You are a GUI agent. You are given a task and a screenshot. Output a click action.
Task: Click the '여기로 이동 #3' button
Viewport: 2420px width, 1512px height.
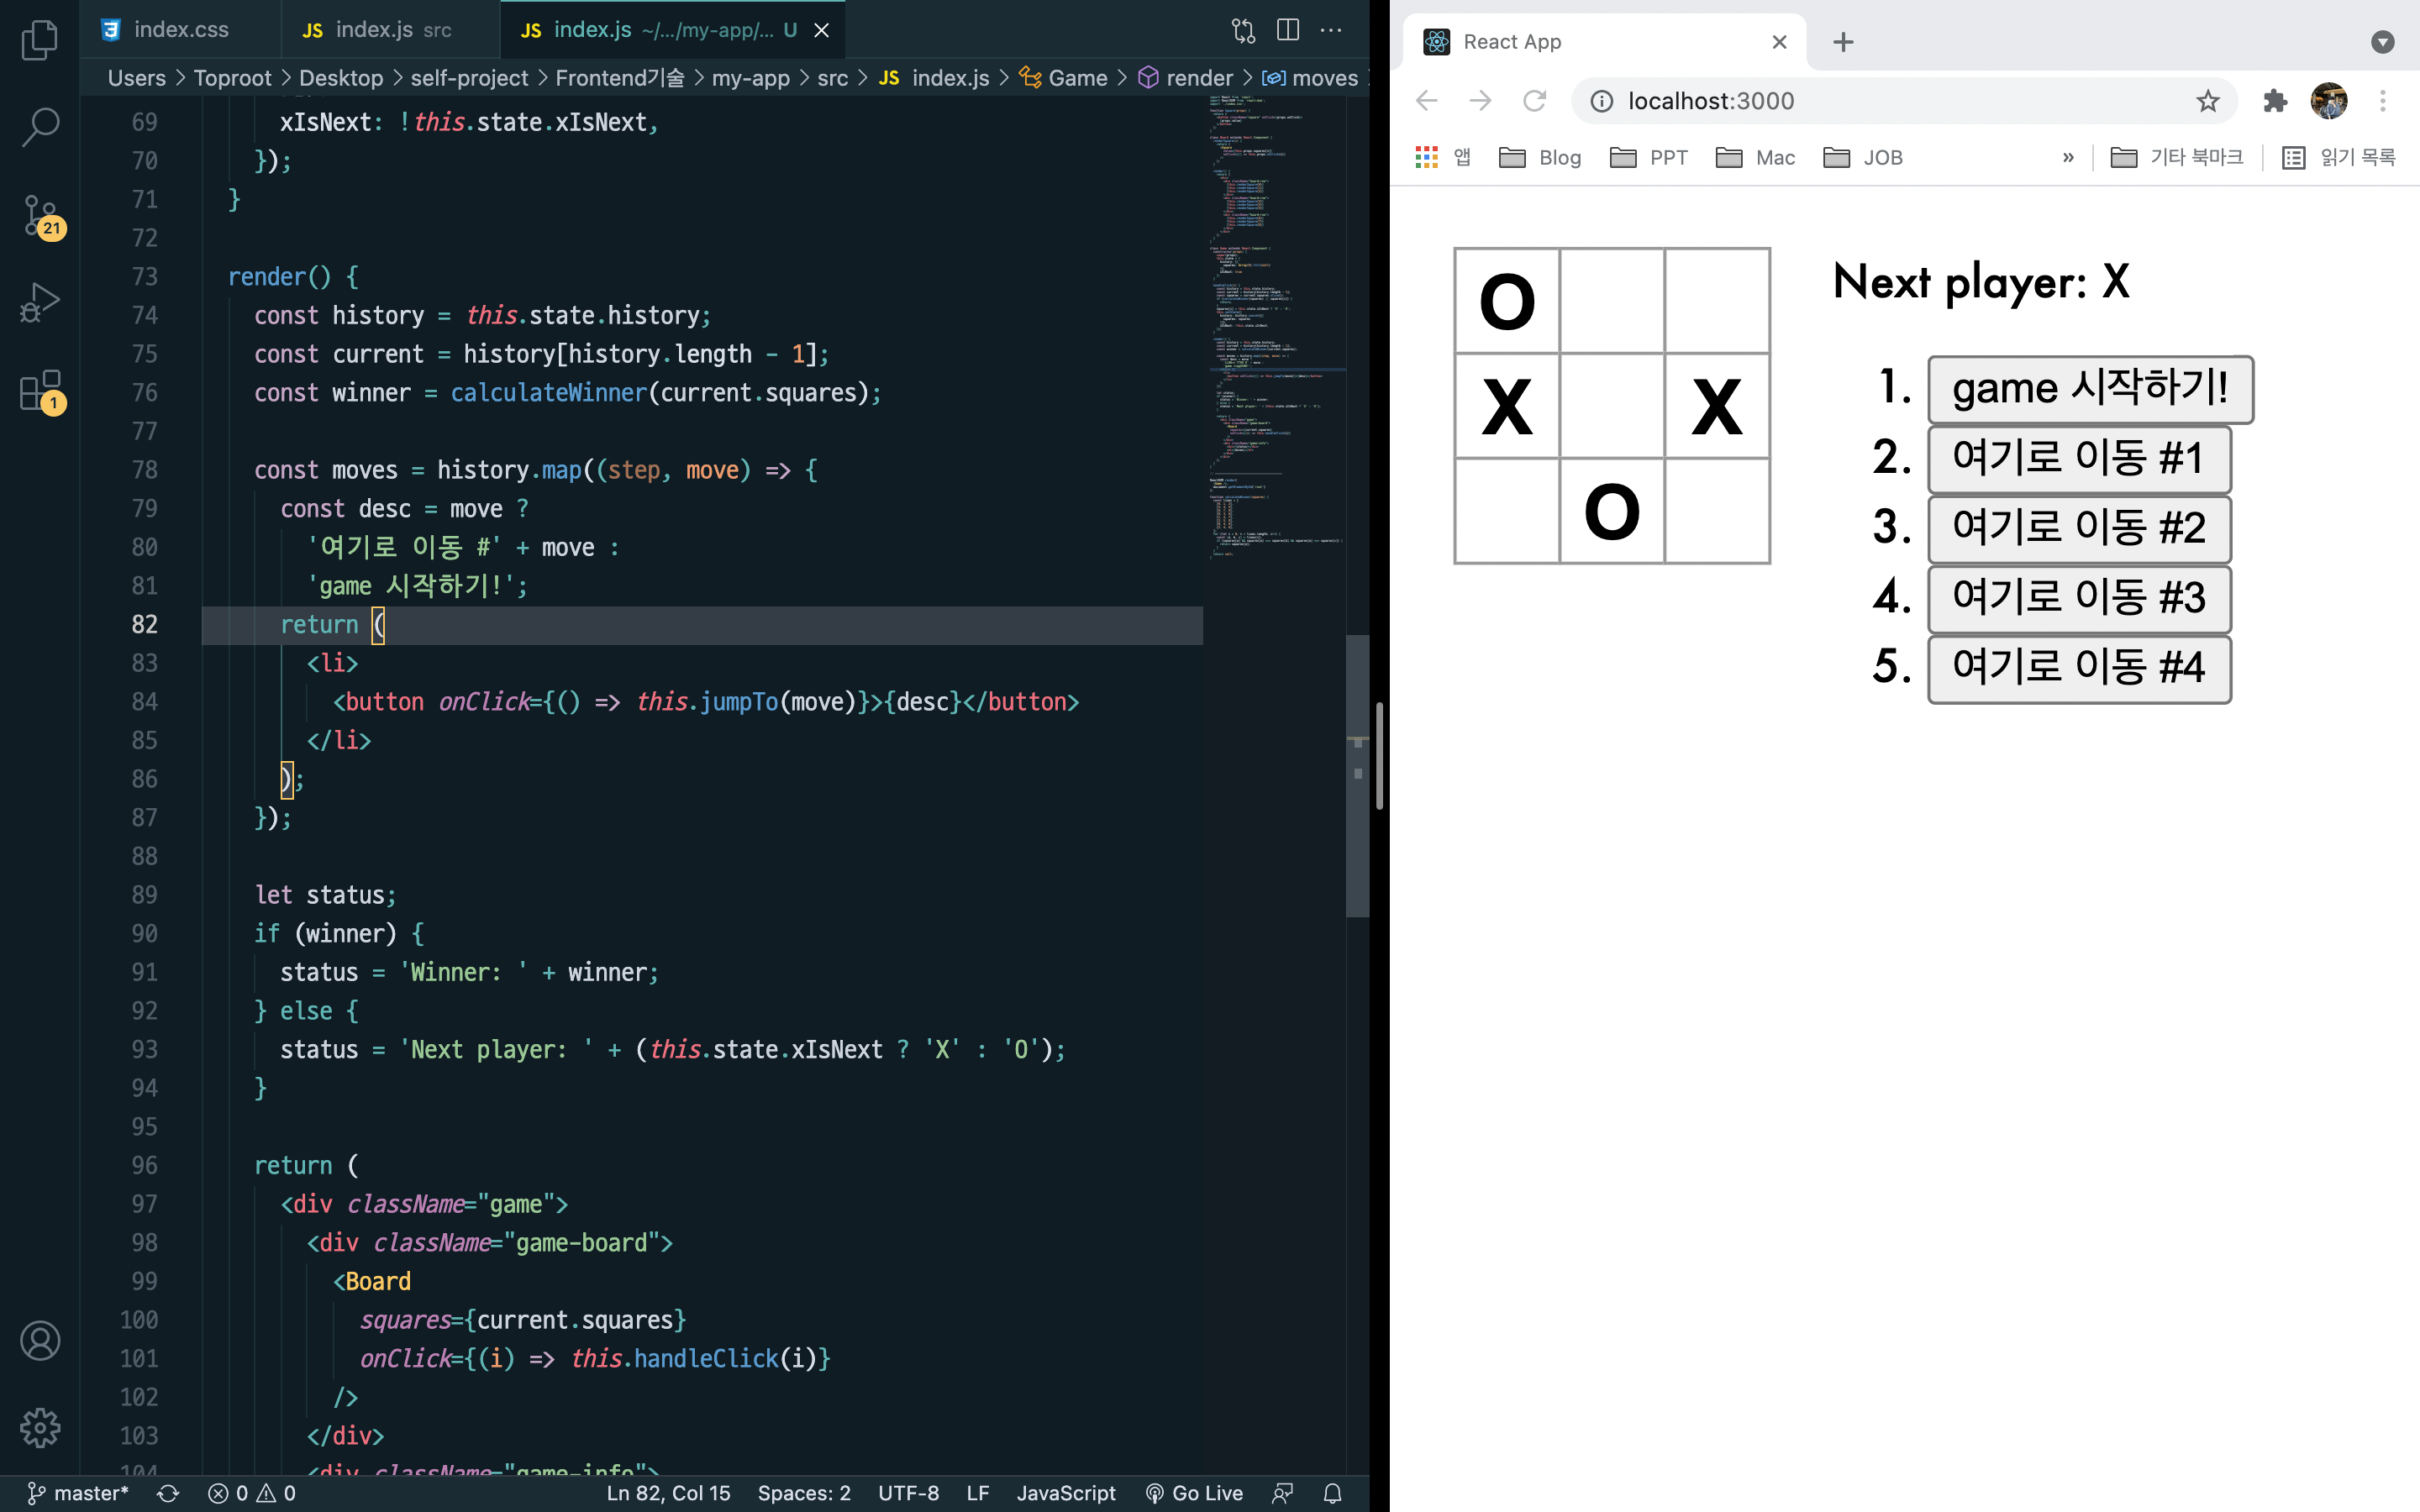(x=2078, y=598)
